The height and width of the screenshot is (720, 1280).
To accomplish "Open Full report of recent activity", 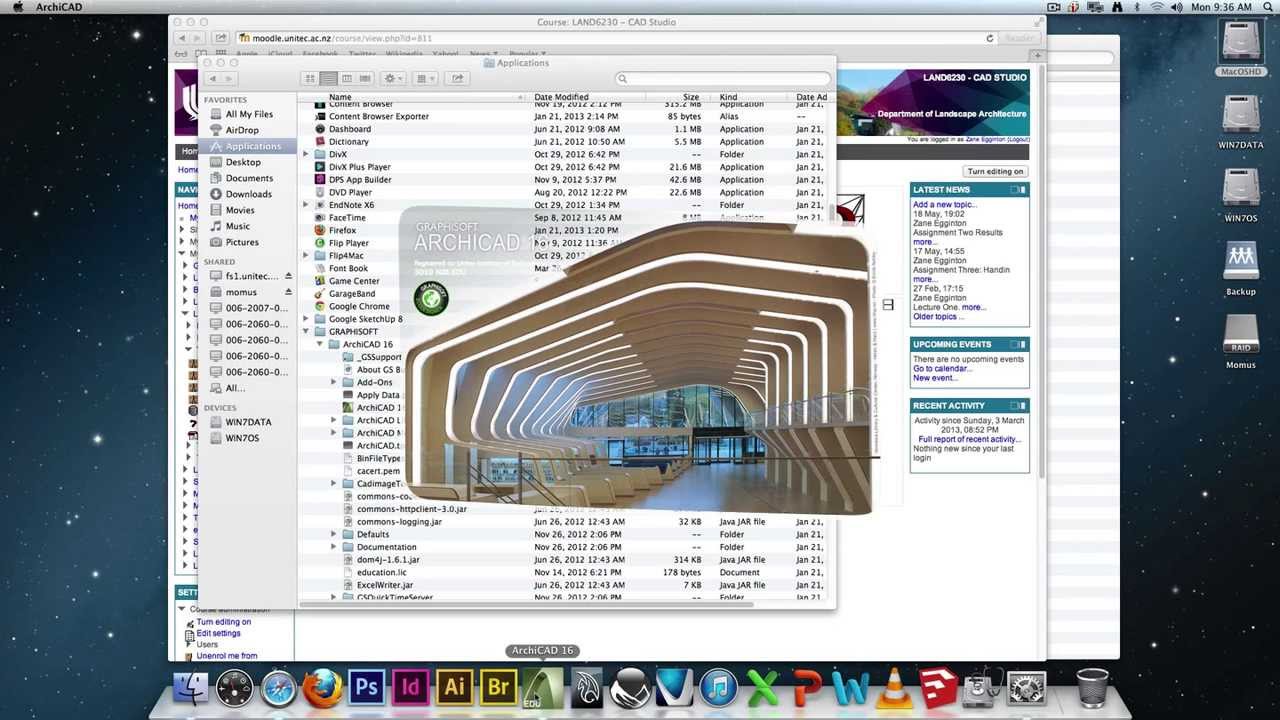I will [969, 439].
